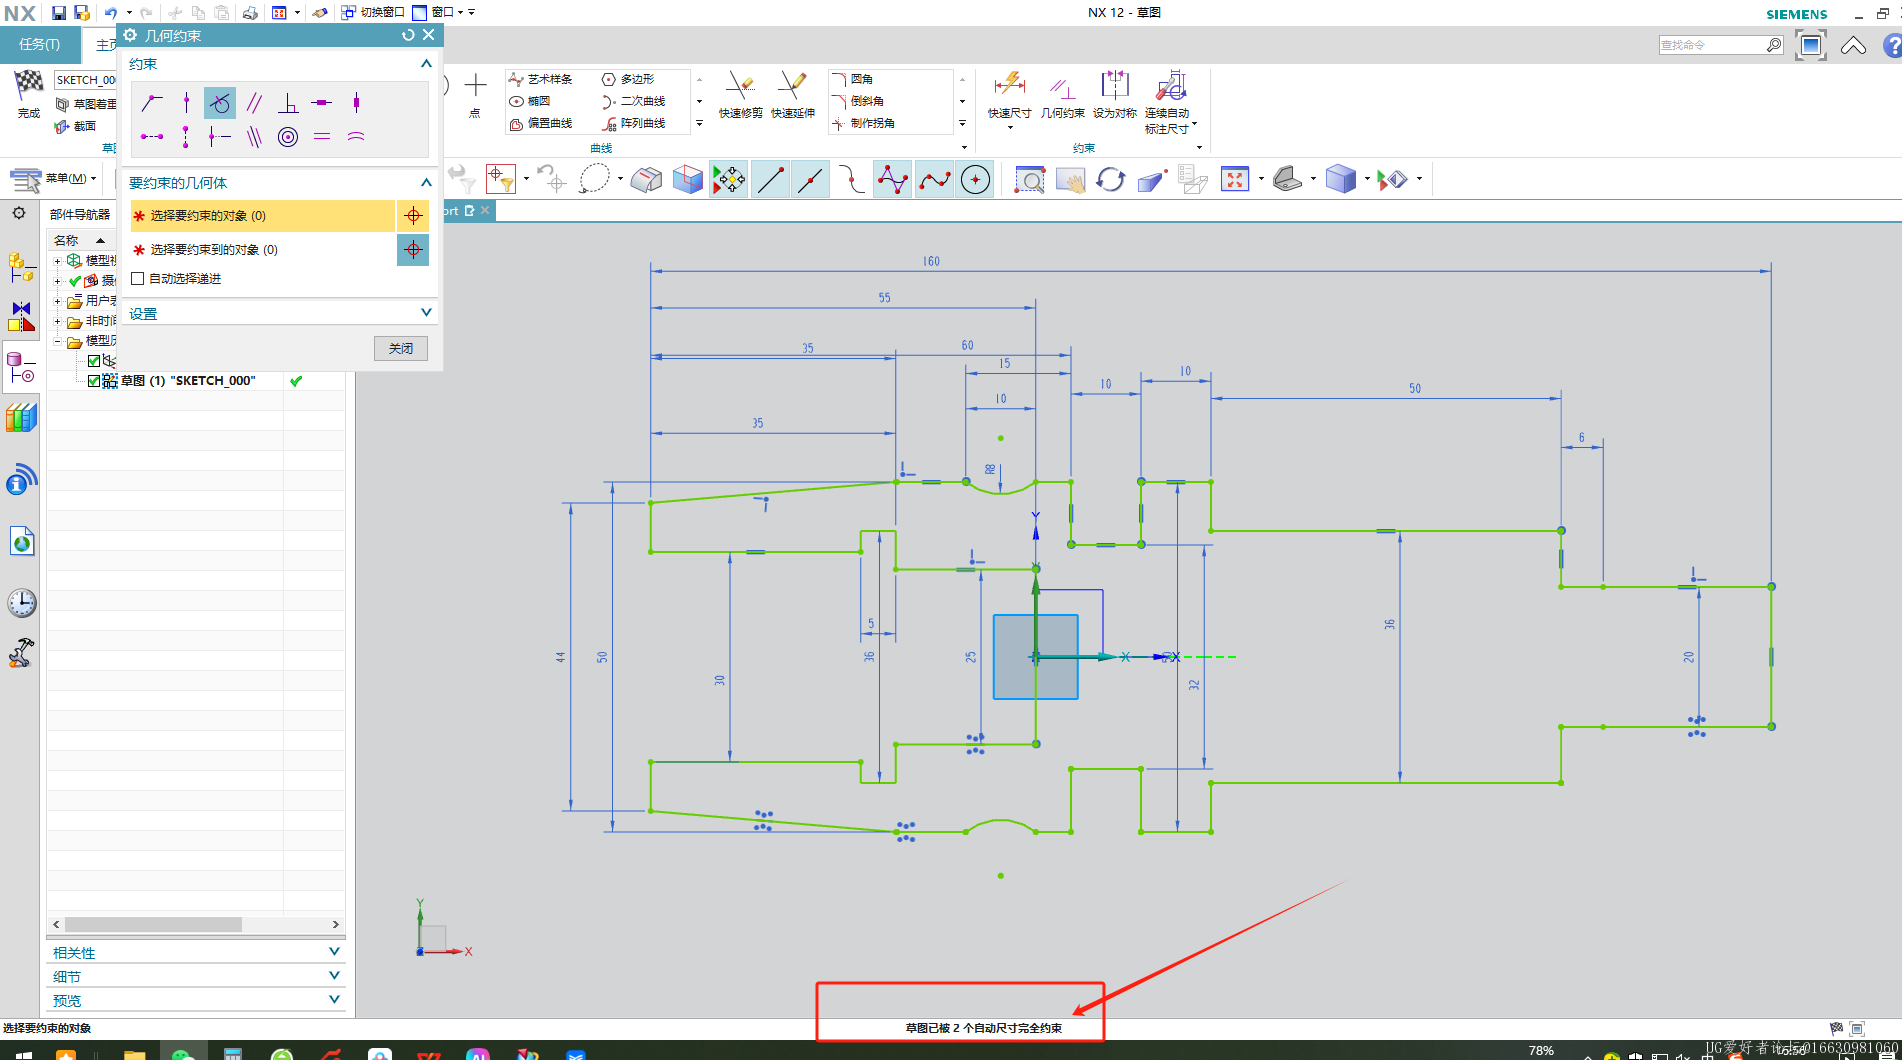Click the 切换窗口 menu item
The image size is (1902, 1060).
coord(373,12)
